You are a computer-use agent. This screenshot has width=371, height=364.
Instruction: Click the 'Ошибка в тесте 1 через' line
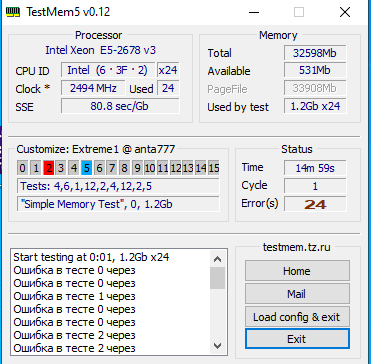[x=74, y=296]
